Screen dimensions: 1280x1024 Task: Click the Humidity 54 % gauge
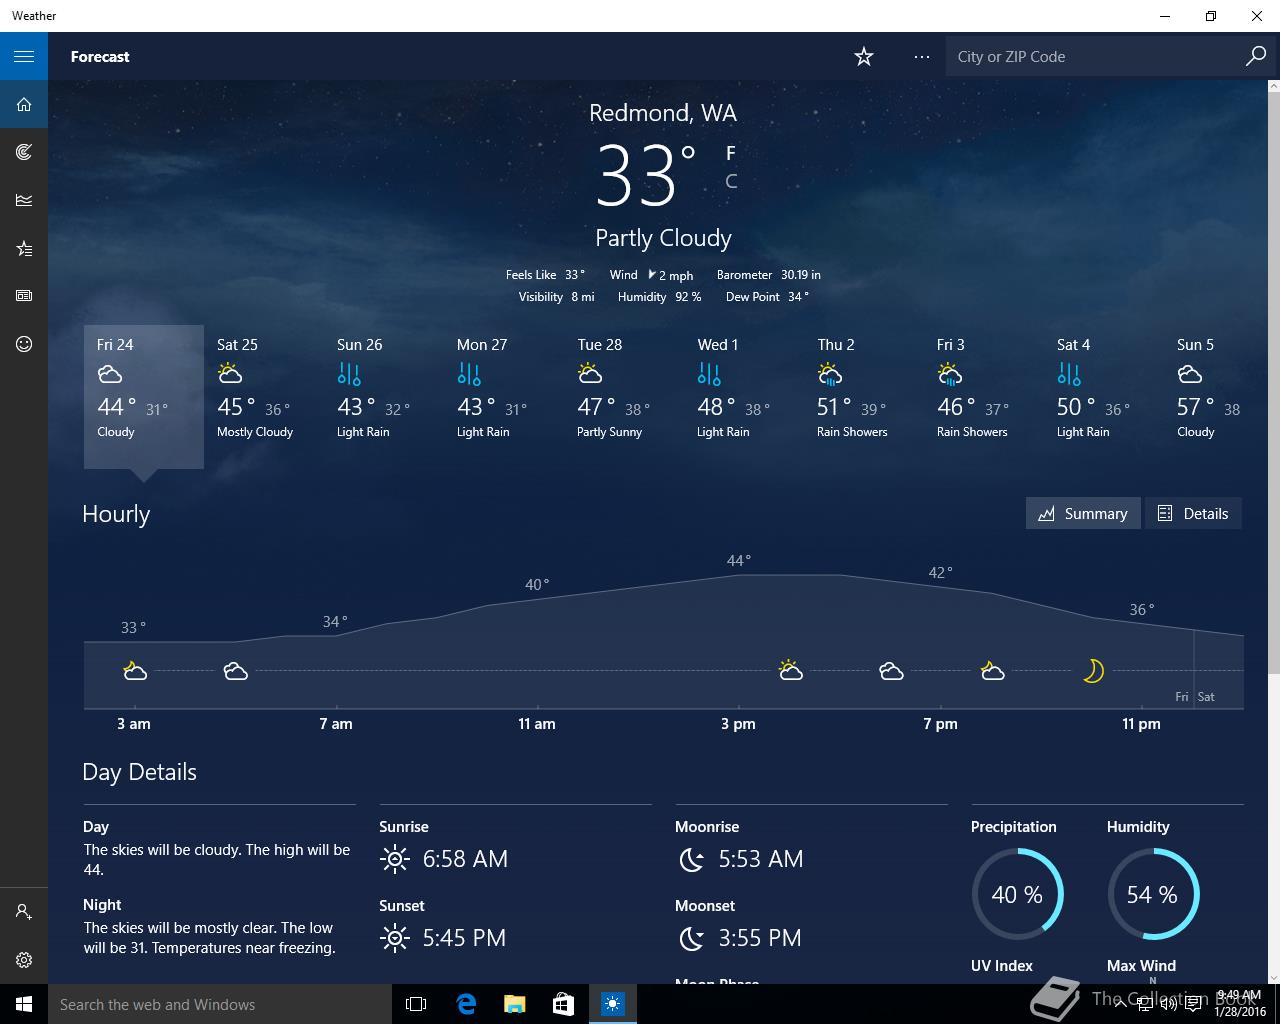point(1153,894)
